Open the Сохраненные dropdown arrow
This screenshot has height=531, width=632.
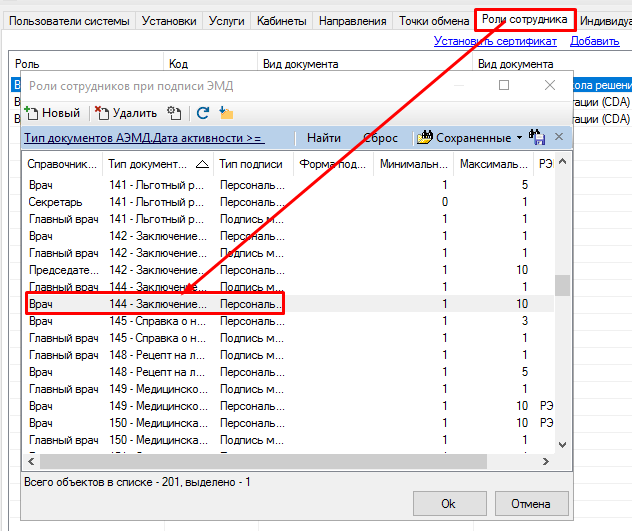pyautogui.click(x=520, y=138)
